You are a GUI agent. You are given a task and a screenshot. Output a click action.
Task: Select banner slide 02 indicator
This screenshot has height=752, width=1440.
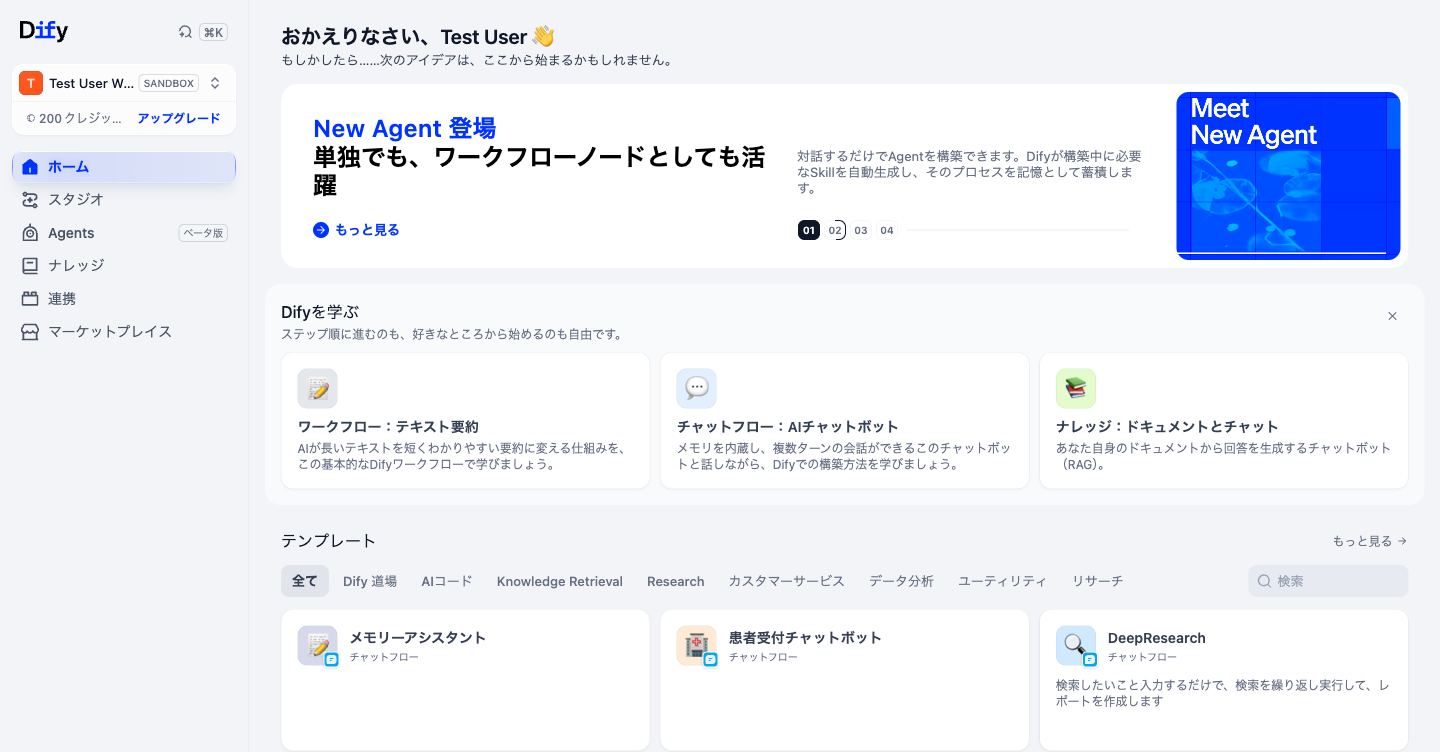[x=836, y=230]
